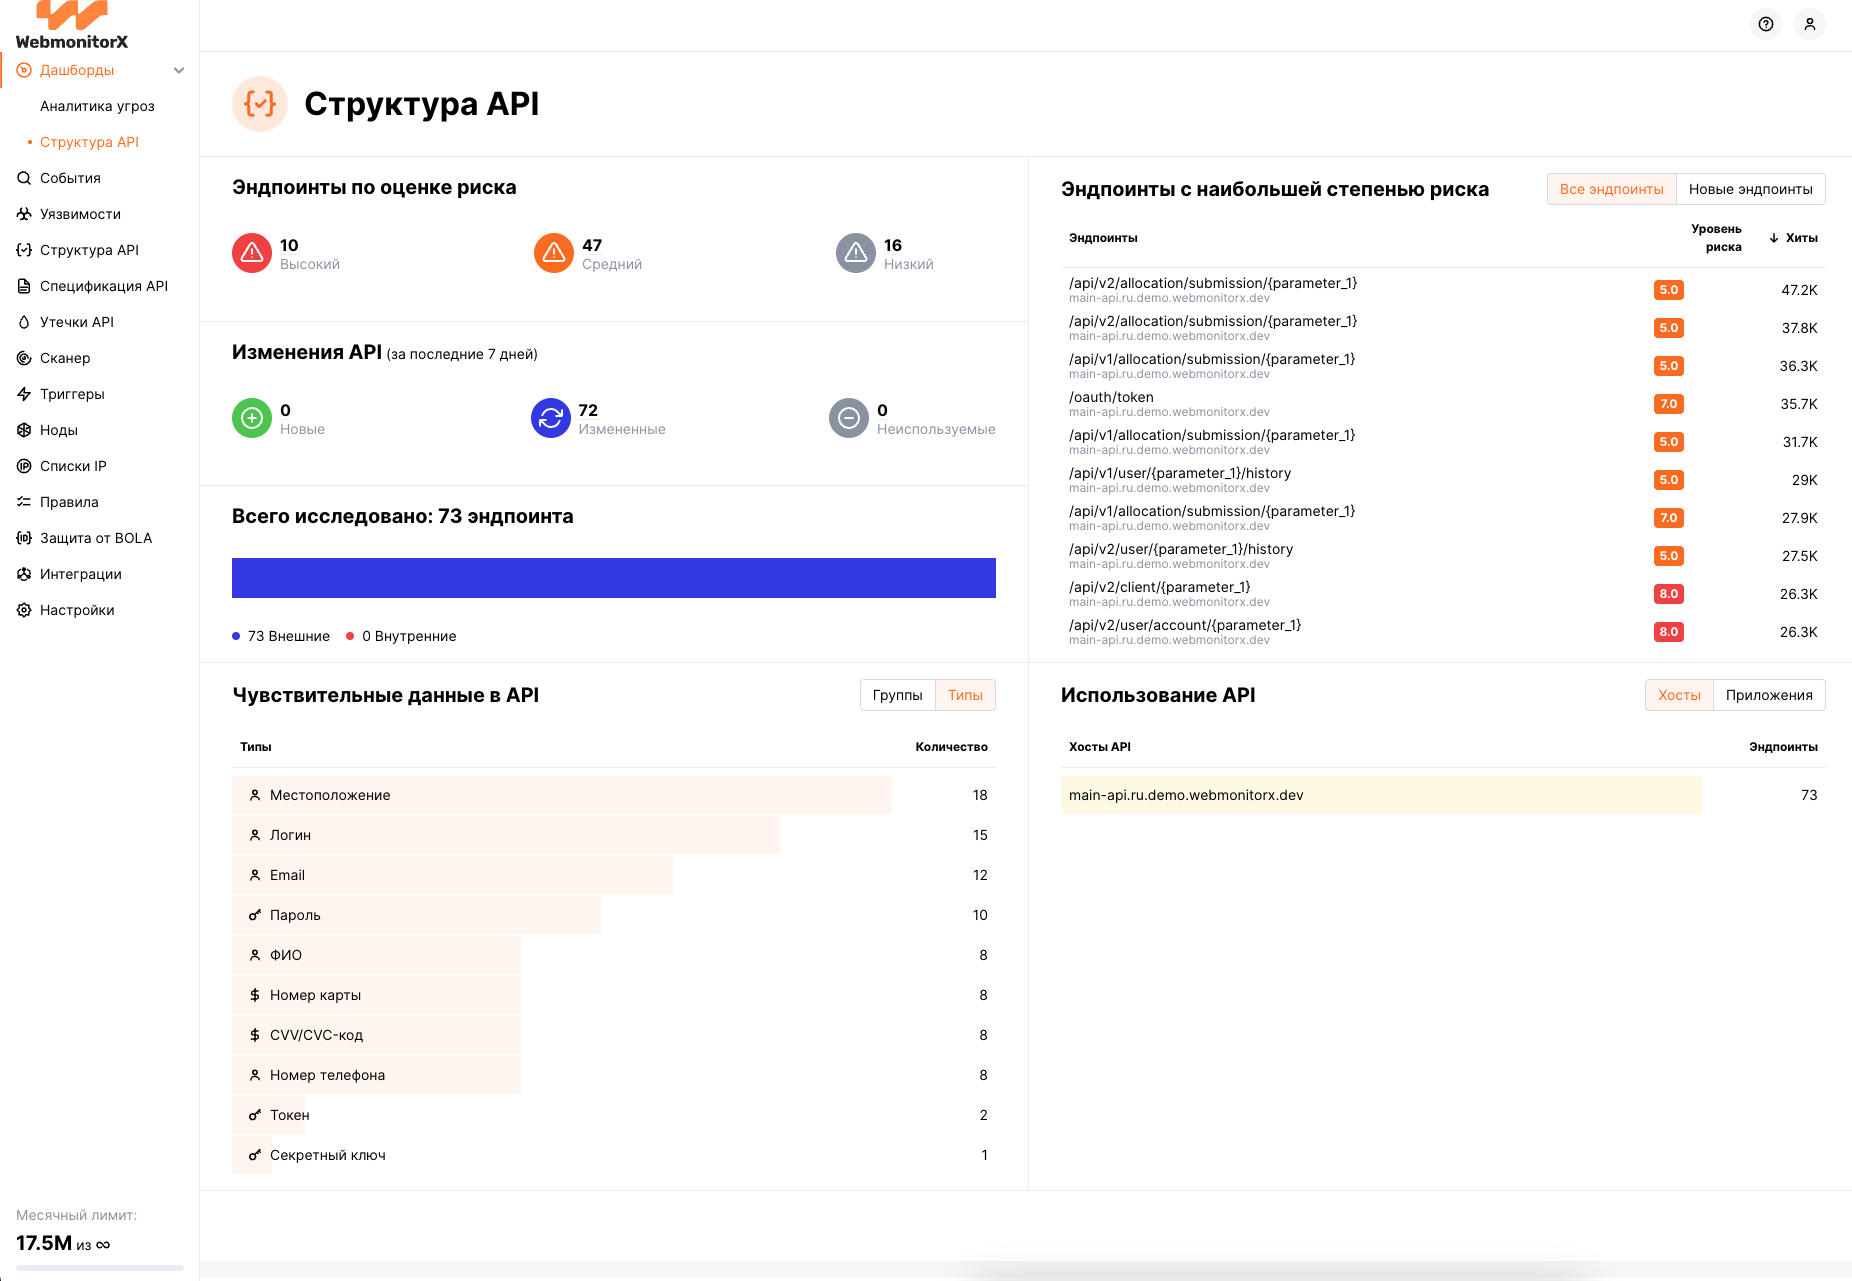The width and height of the screenshot is (1852, 1281).
Task: Select the Типы tab
Action: coord(965,695)
